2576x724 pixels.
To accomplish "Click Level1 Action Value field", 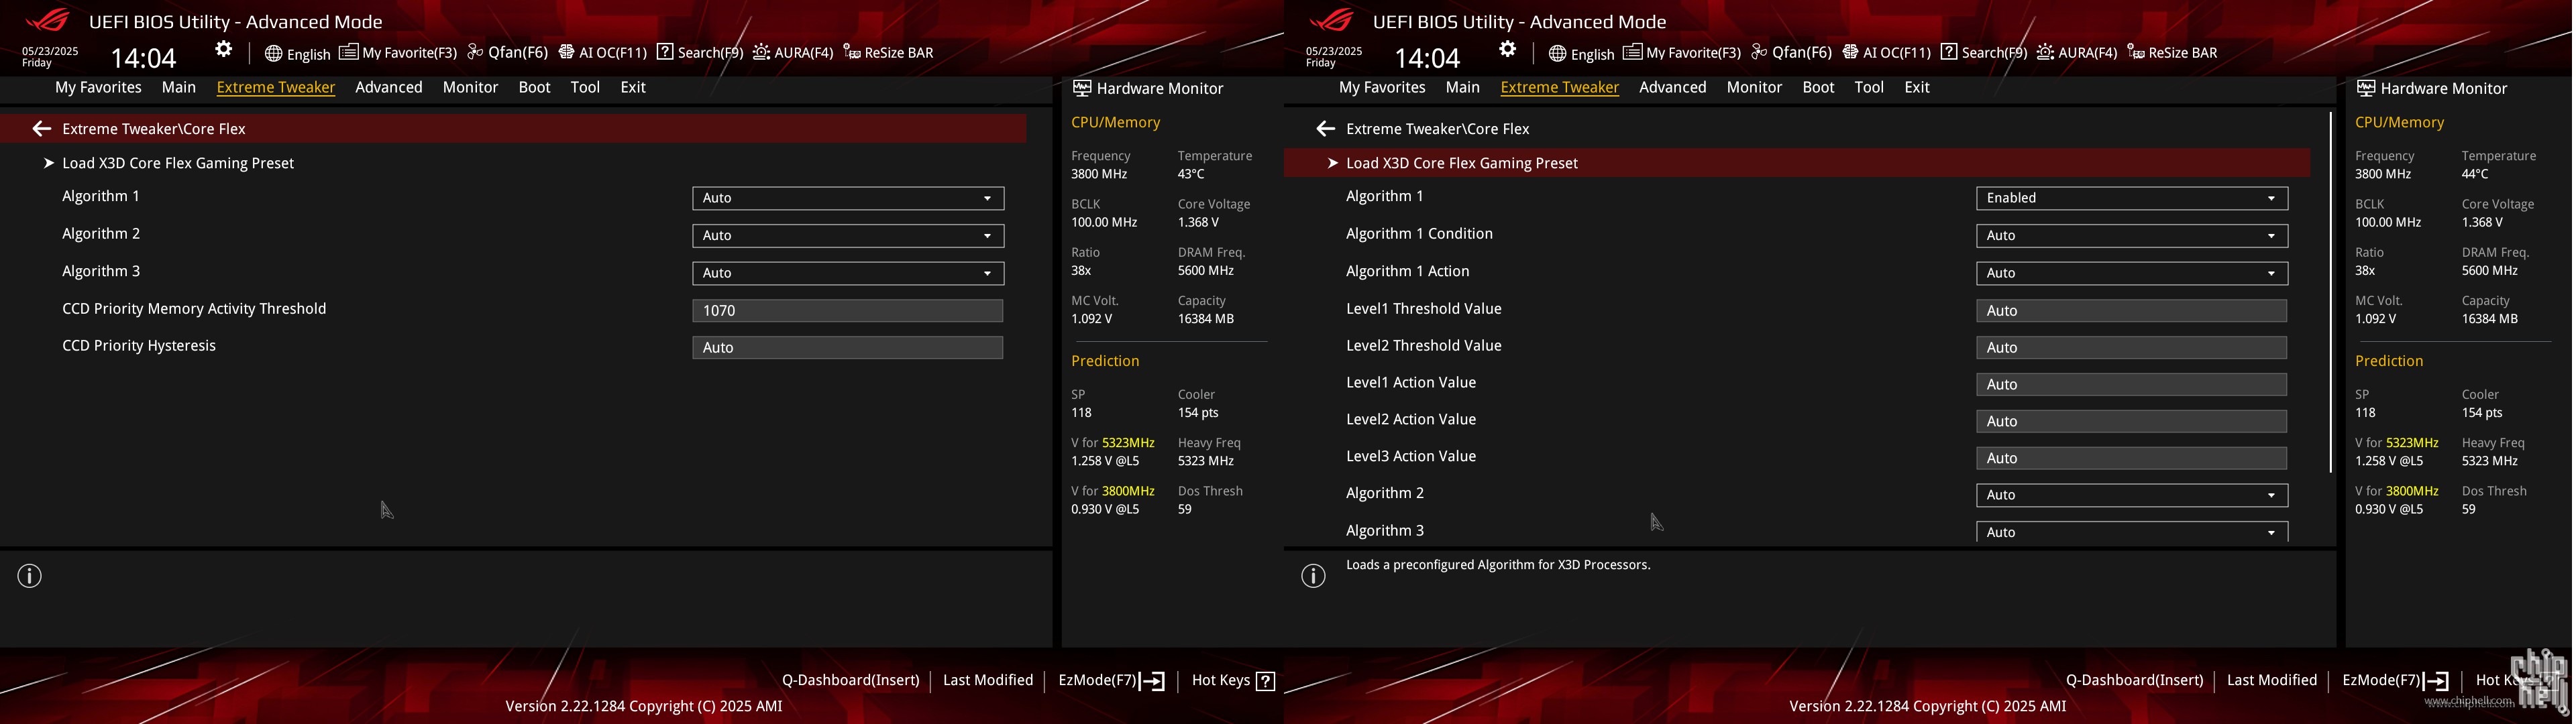I will 2132,385.
